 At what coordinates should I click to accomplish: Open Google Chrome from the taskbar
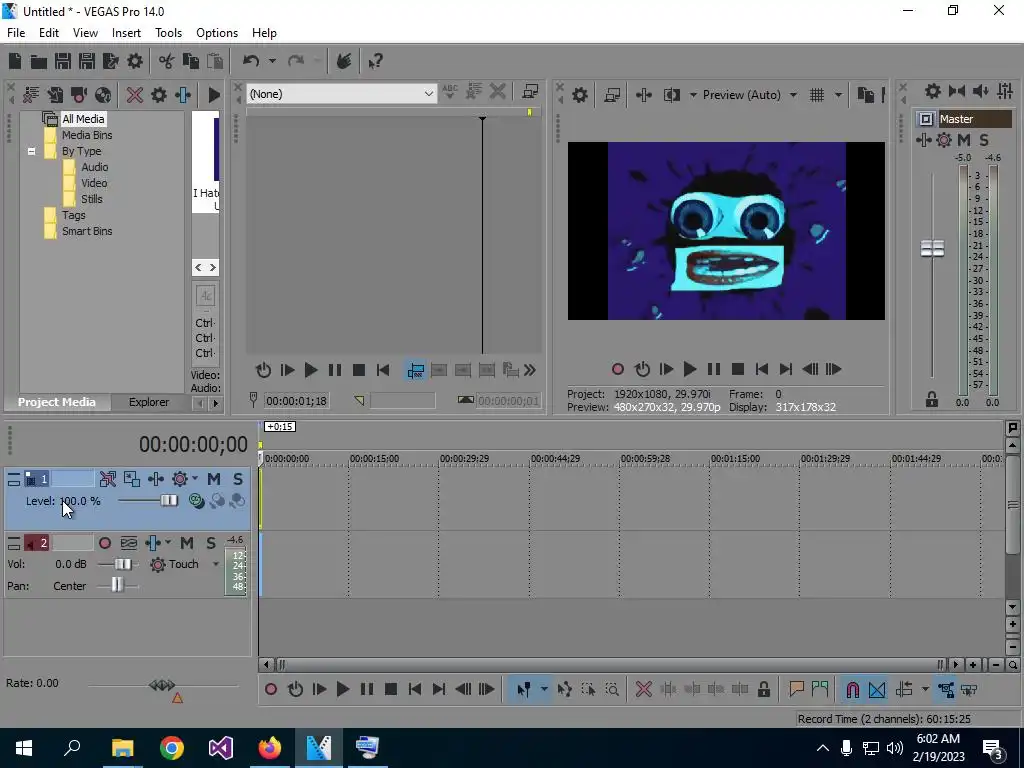172,747
